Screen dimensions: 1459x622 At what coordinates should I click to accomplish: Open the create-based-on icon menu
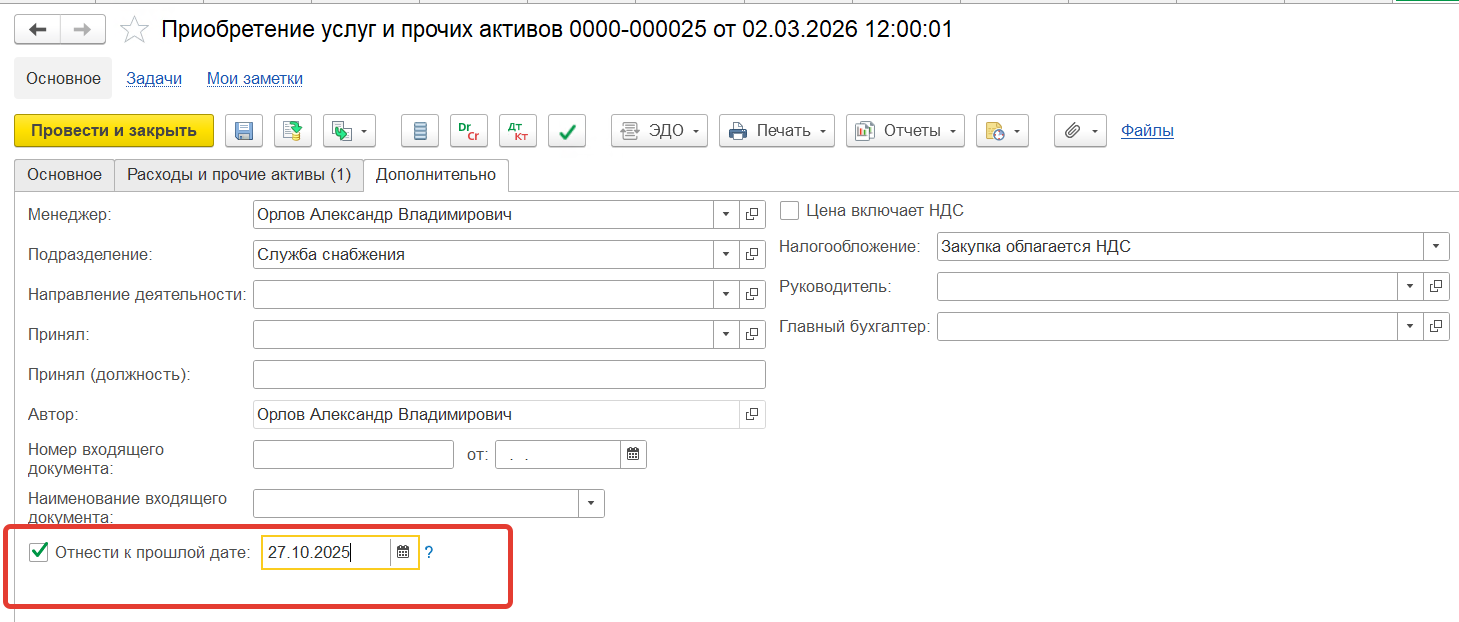pos(349,131)
